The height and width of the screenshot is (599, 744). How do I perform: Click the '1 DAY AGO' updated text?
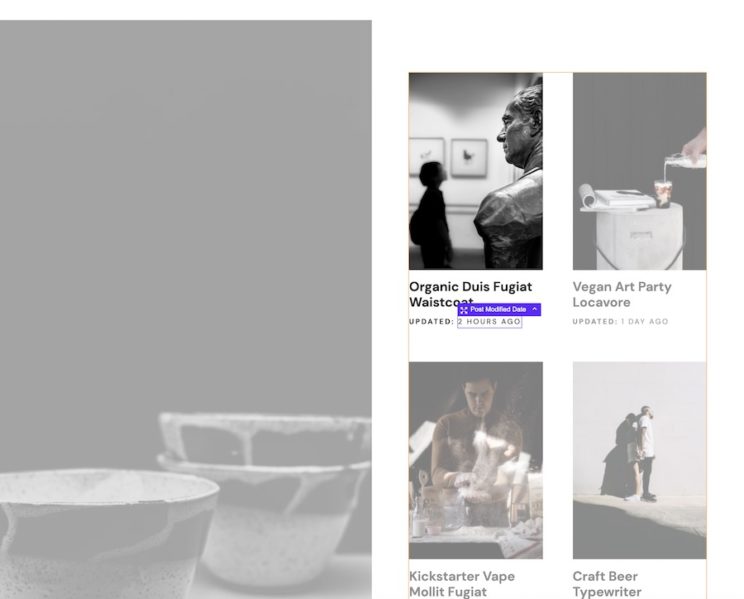(644, 322)
